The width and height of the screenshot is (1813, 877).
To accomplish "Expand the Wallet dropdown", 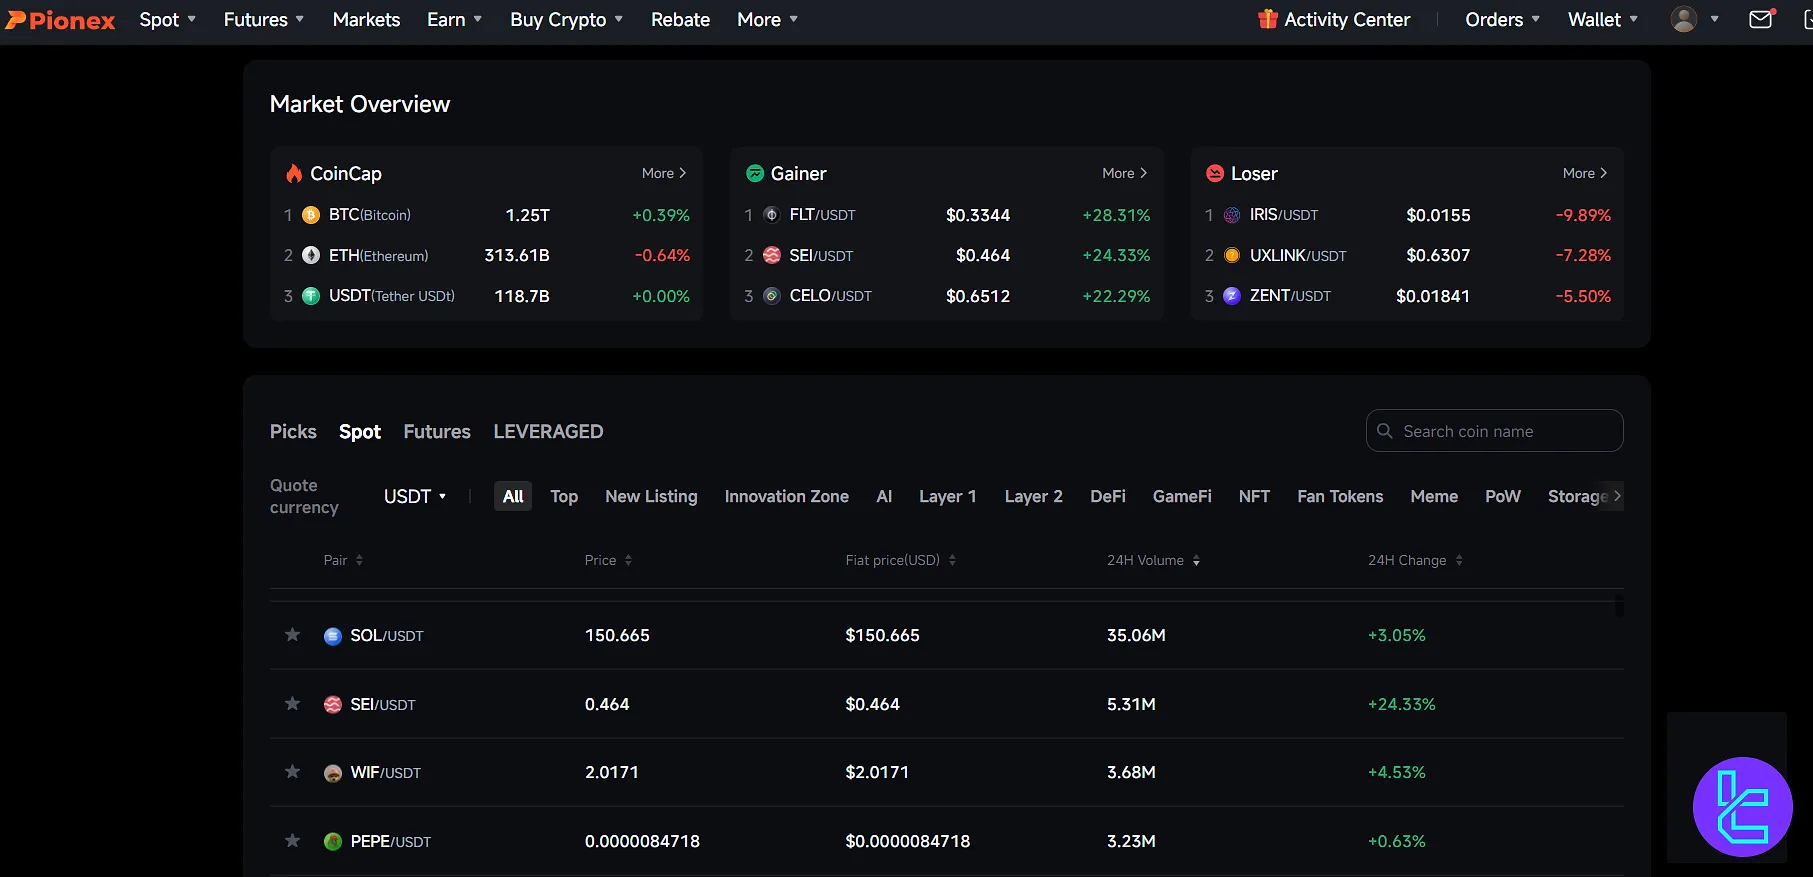I will coord(1602,19).
